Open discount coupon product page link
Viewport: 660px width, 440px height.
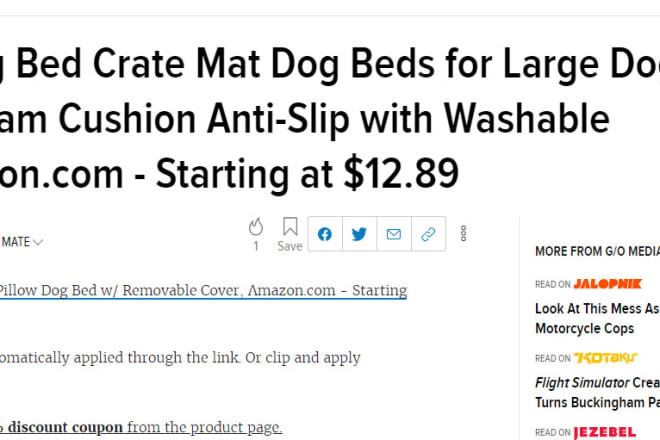[141, 427]
